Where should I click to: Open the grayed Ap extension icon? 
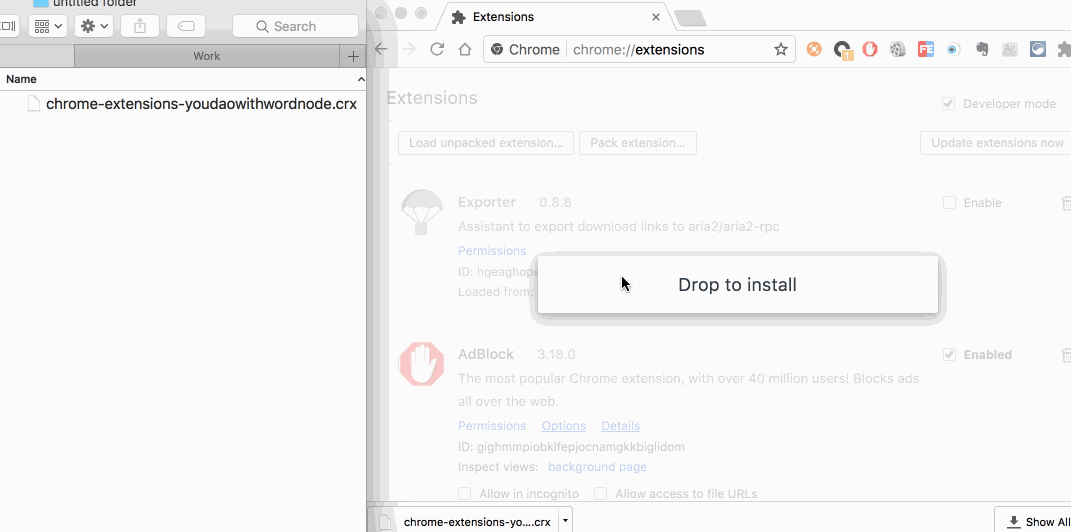[1010, 49]
